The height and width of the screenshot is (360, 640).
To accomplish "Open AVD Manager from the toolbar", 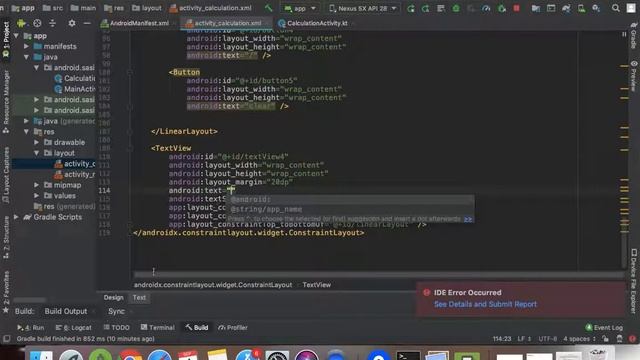I will click(581, 8).
